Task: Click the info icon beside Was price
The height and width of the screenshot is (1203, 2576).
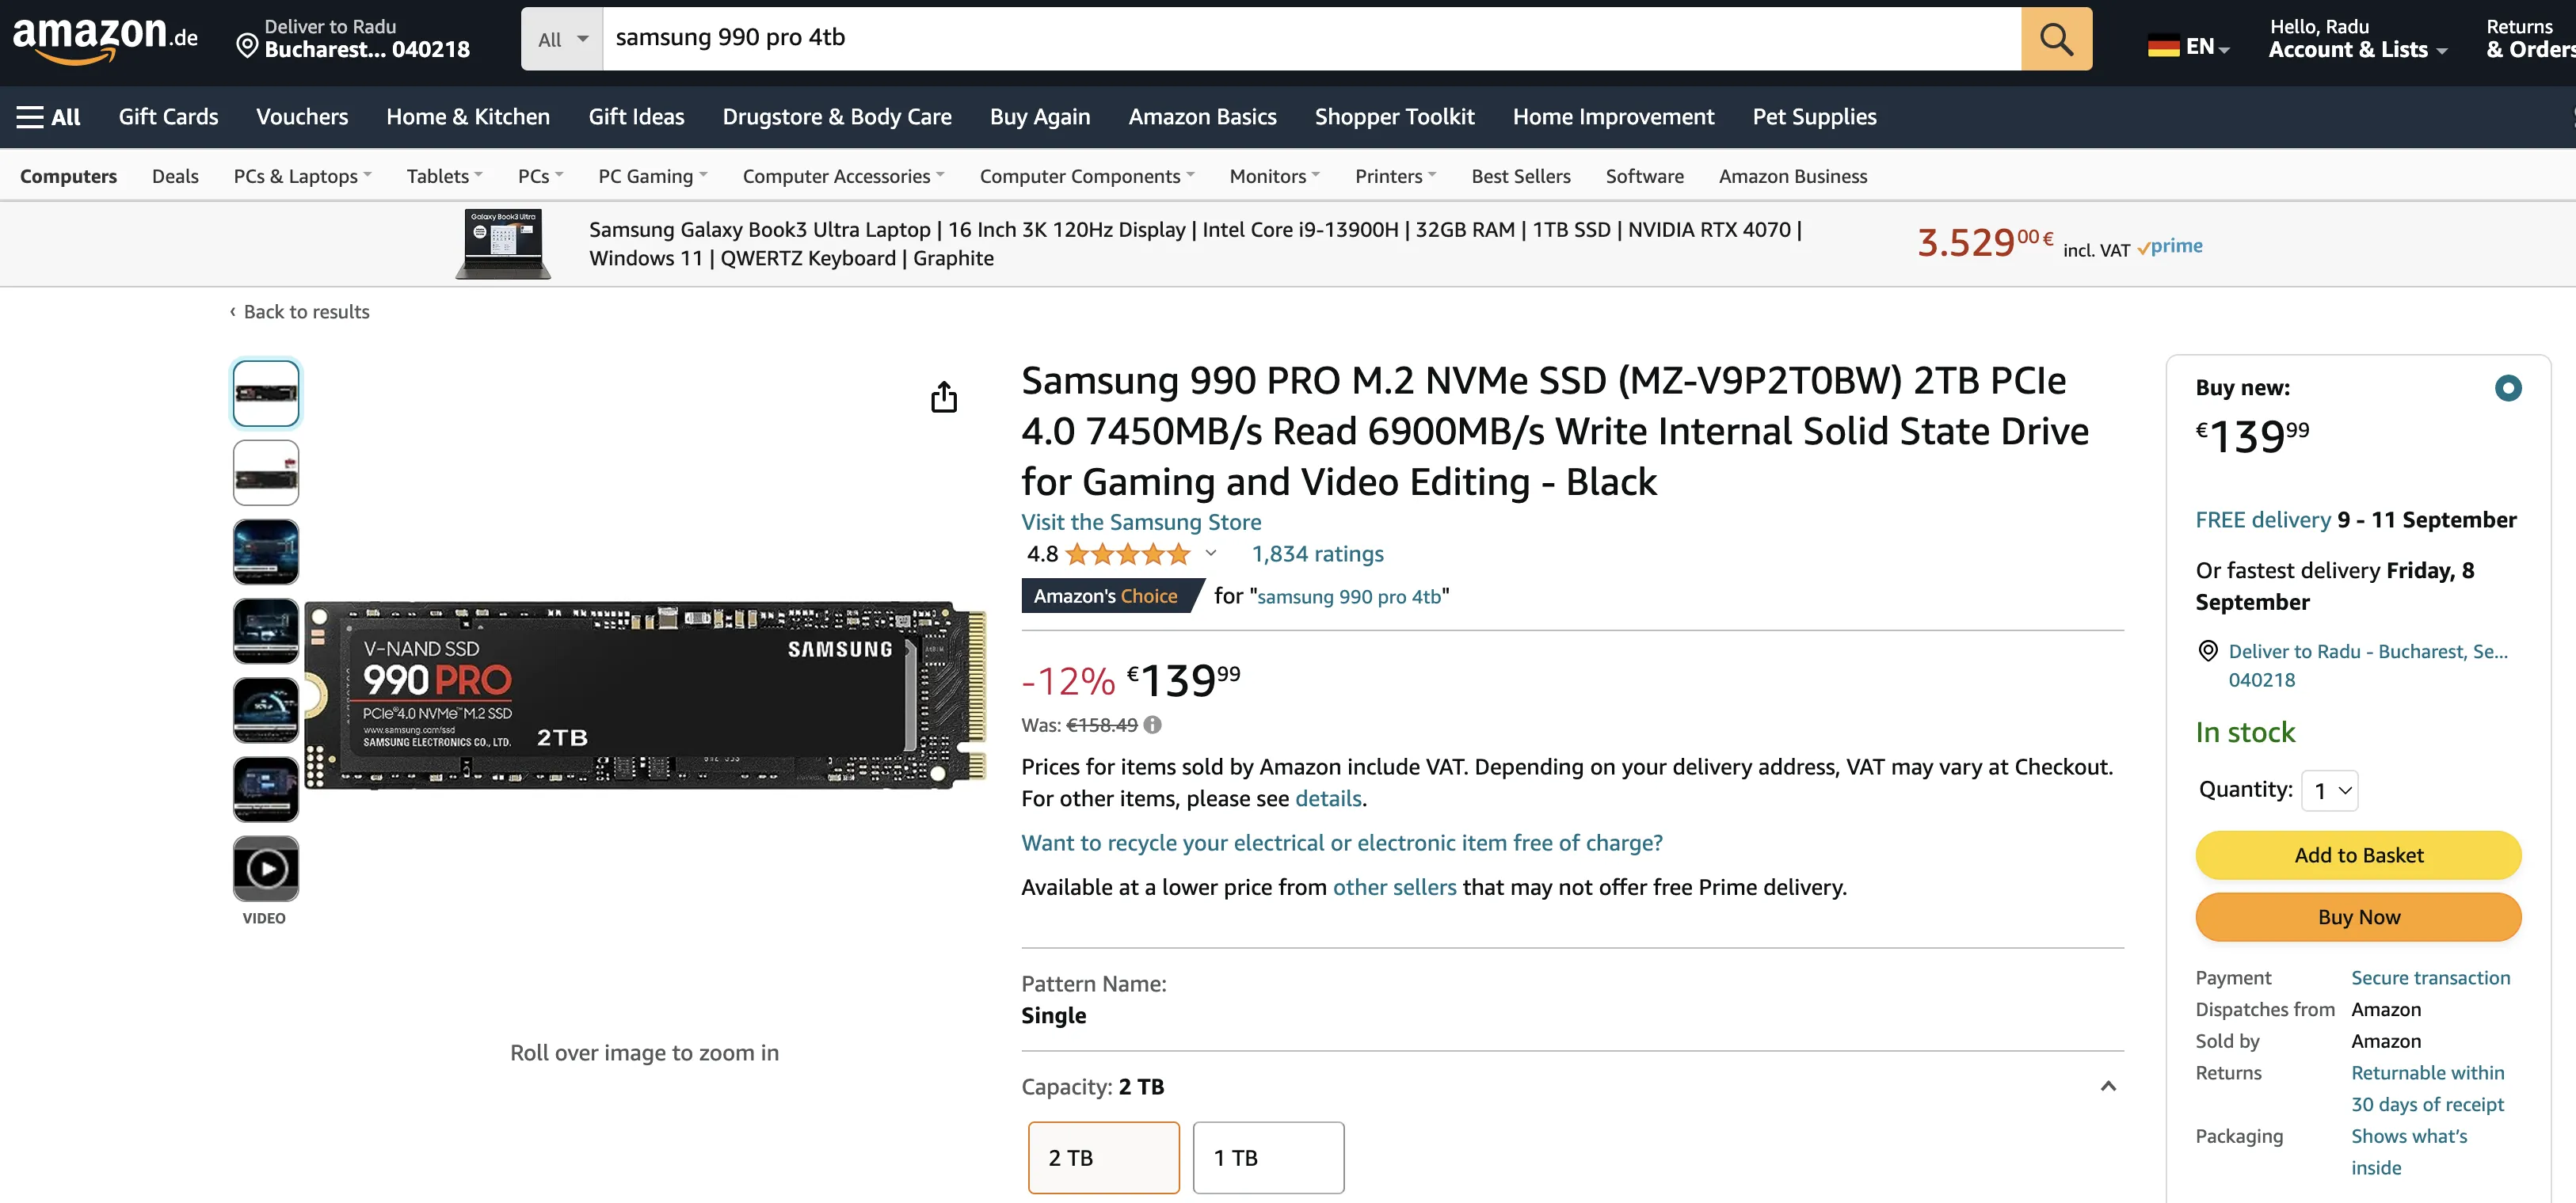Action: click(x=1153, y=725)
